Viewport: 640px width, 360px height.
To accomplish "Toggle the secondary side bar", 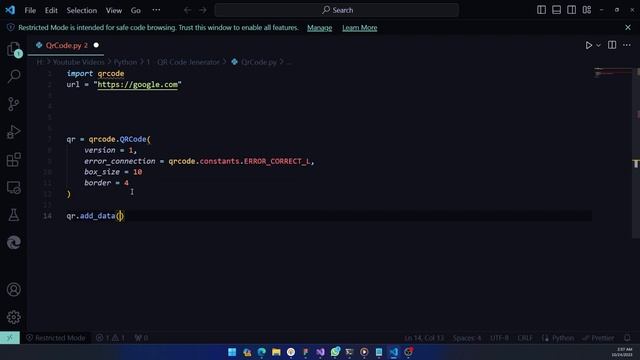I will pos(571,10).
